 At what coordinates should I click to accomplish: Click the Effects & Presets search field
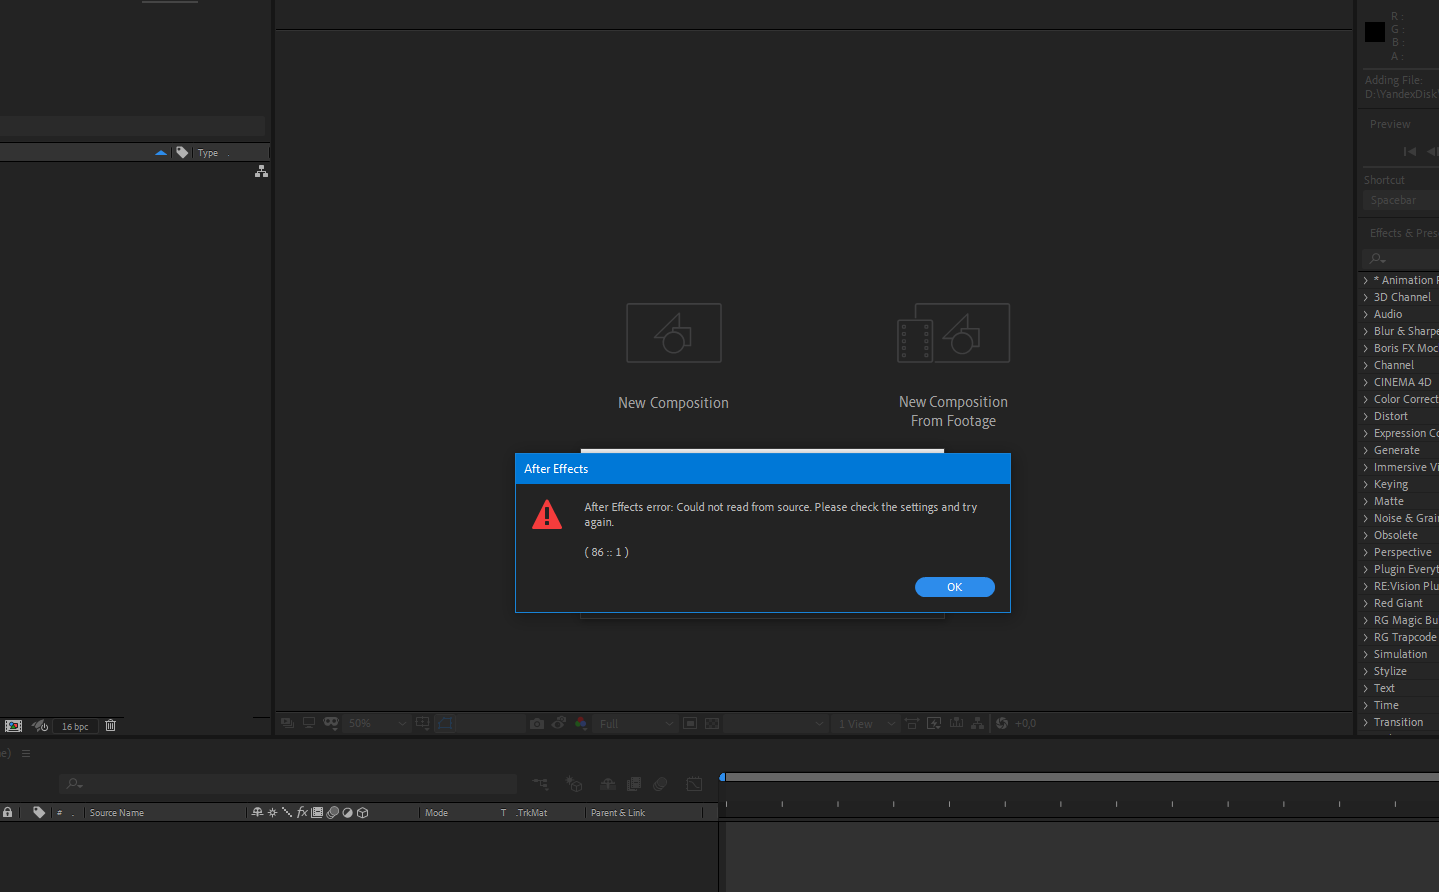click(1400, 258)
